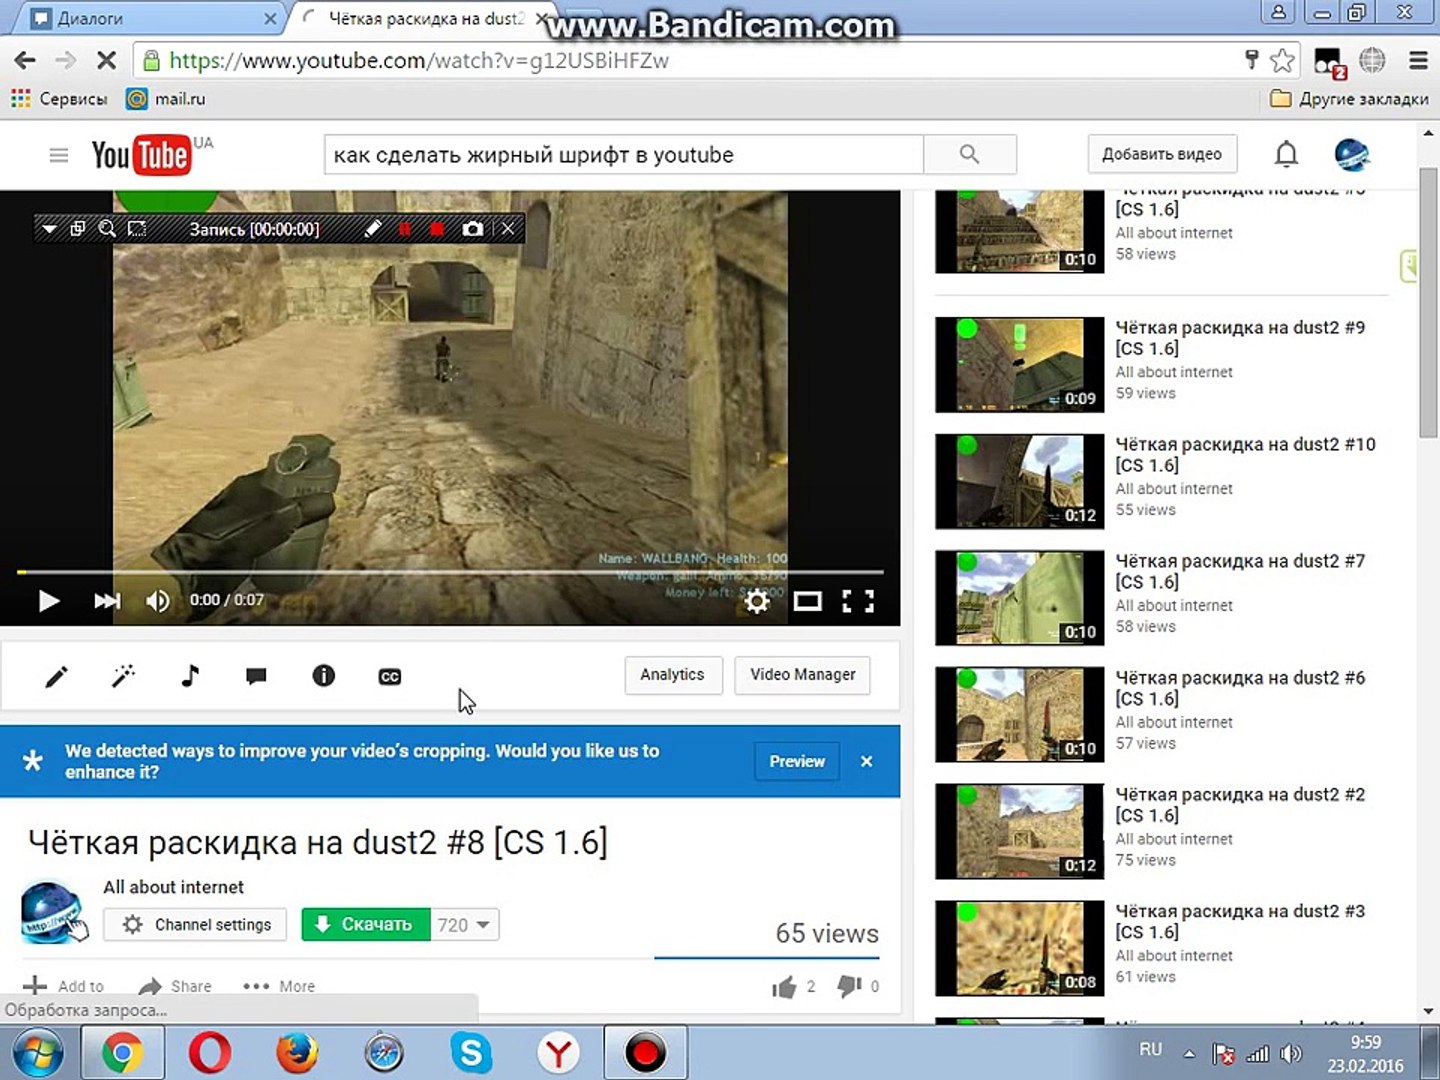Open the Чёткая раскидка на dust2 #7 link
1440x1080 pixels.
1240,572
